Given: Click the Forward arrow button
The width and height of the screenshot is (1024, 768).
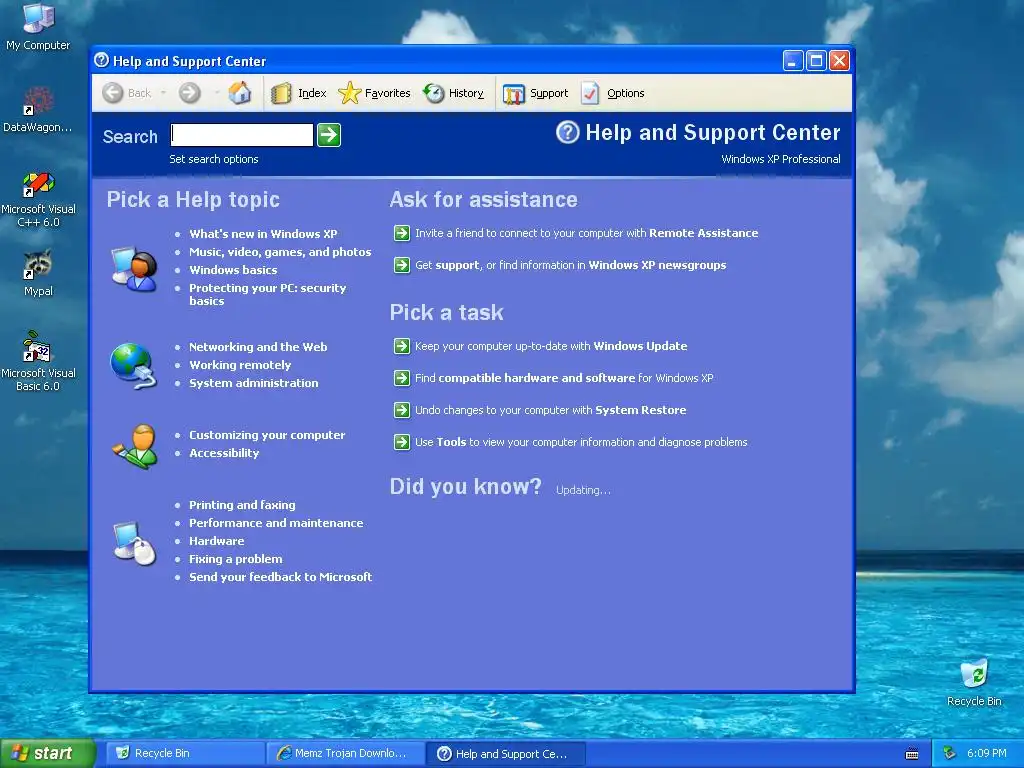Looking at the screenshot, I should coord(189,93).
